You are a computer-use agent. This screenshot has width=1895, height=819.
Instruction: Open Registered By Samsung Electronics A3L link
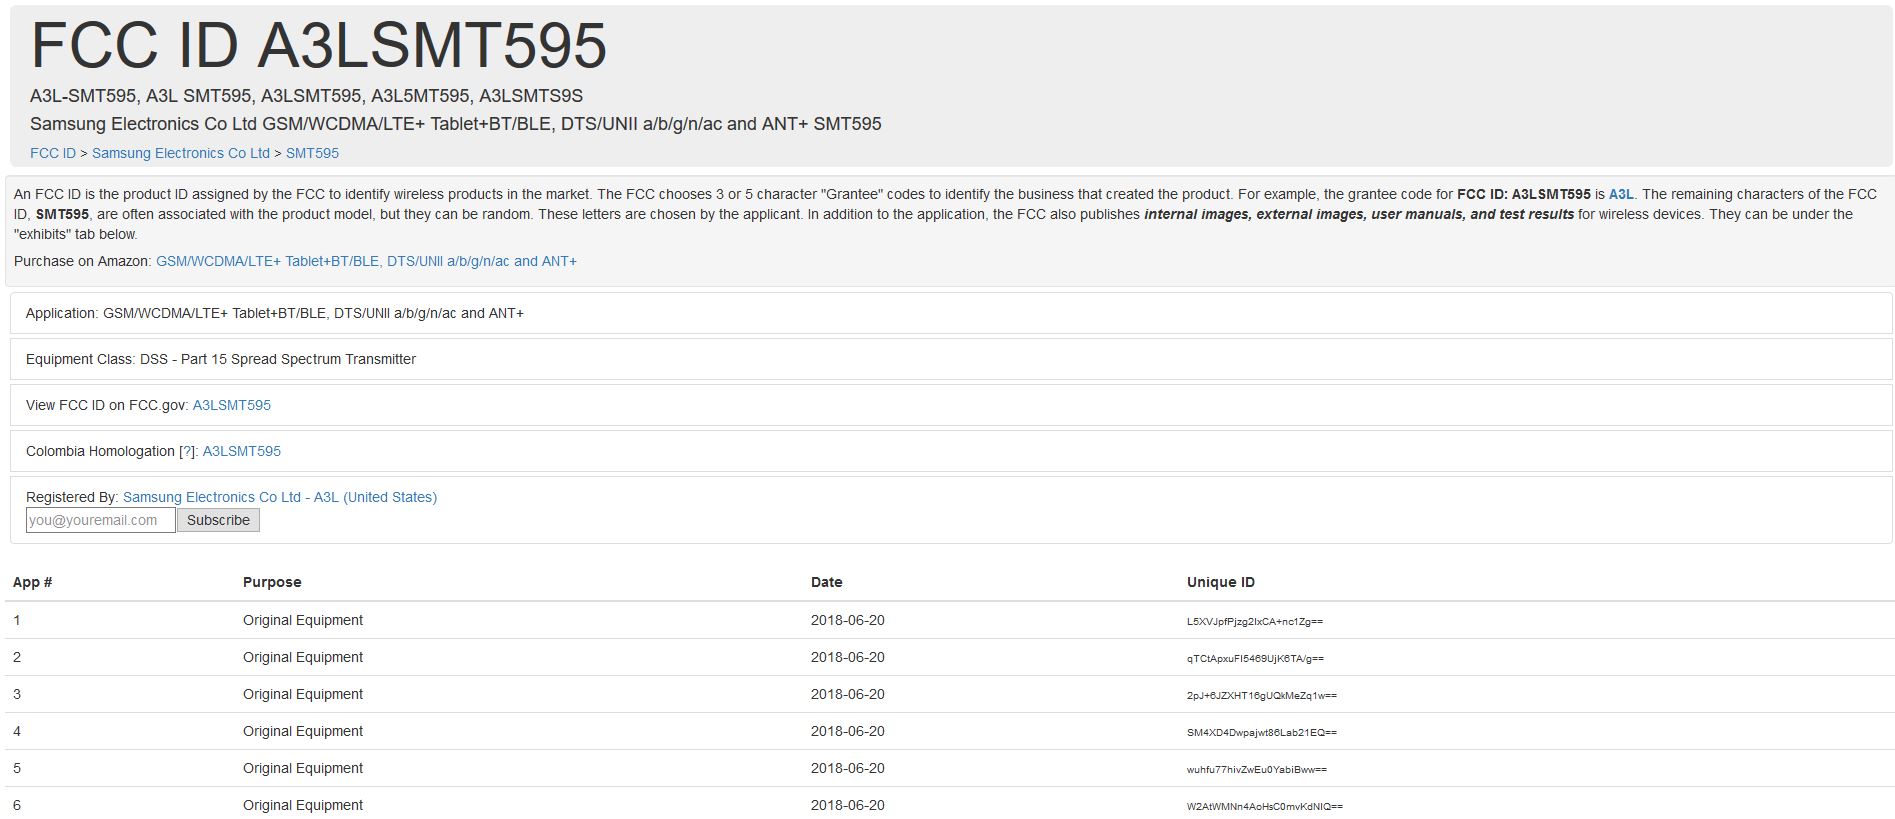click(x=279, y=497)
